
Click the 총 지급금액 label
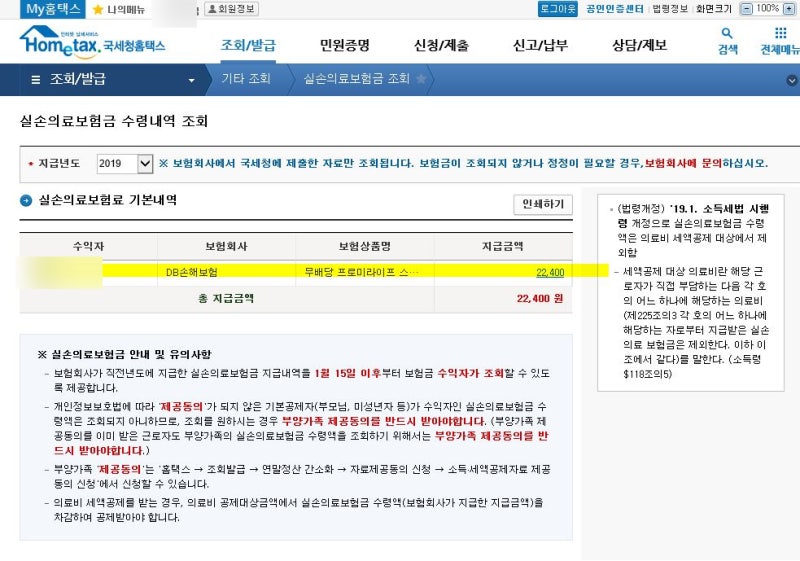click(x=226, y=298)
